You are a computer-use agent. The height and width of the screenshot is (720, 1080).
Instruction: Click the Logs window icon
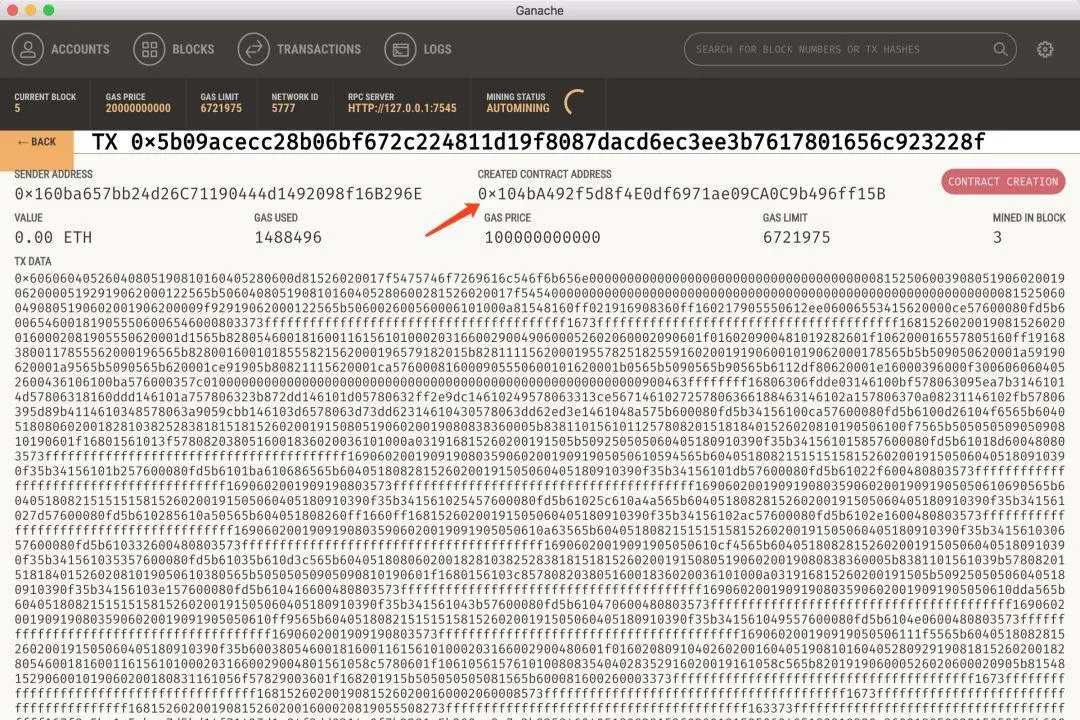(400, 49)
